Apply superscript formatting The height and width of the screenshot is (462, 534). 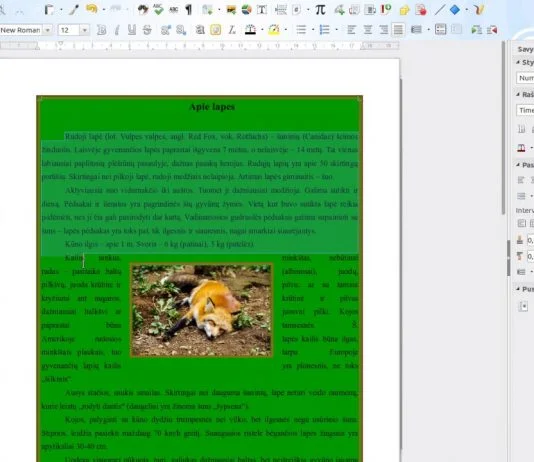coord(166,30)
